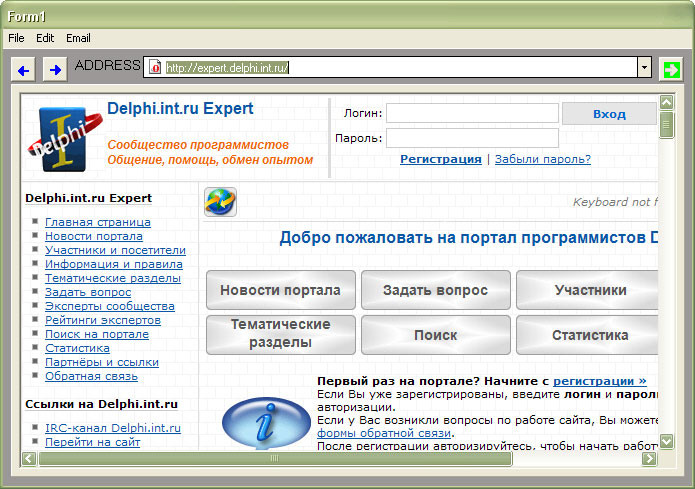Viewport: 695px width, 489px height.
Task: Open the Перейти на сайт link
Action: point(93,442)
